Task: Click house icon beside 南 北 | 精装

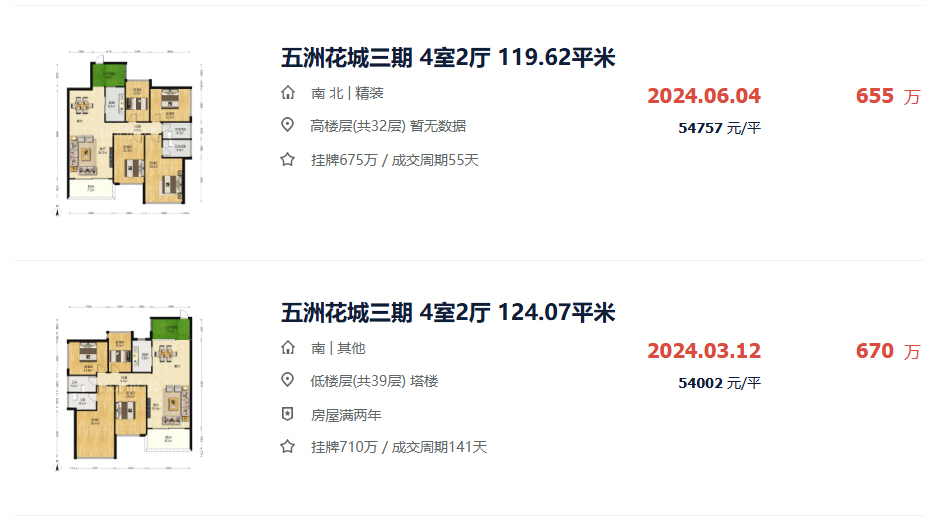Action: point(288,93)
